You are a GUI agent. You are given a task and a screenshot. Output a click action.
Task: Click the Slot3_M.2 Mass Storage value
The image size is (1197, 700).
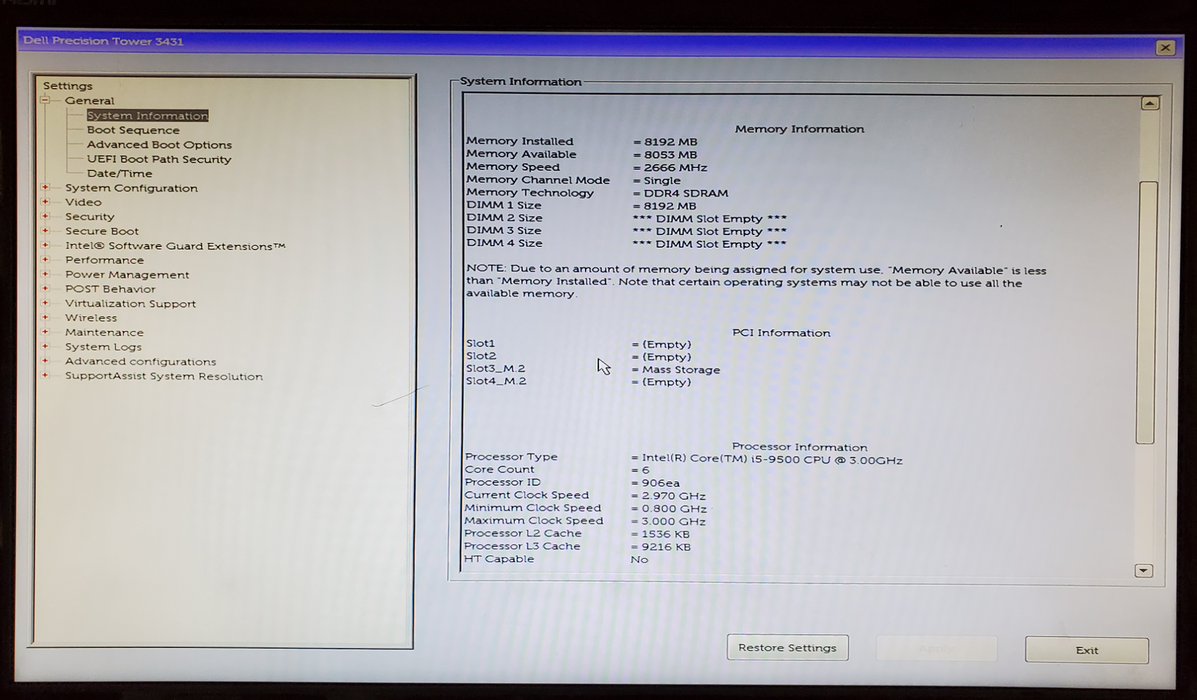click(x=676, y=369)
